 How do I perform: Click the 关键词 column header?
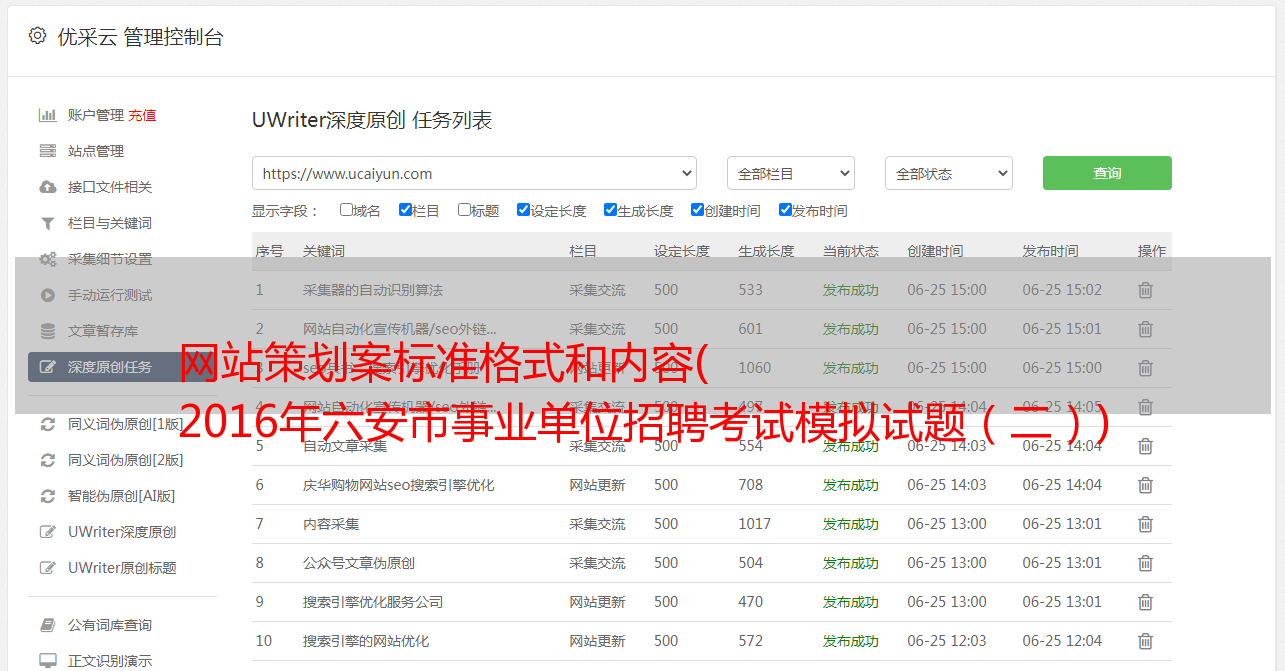click(324, 251)
